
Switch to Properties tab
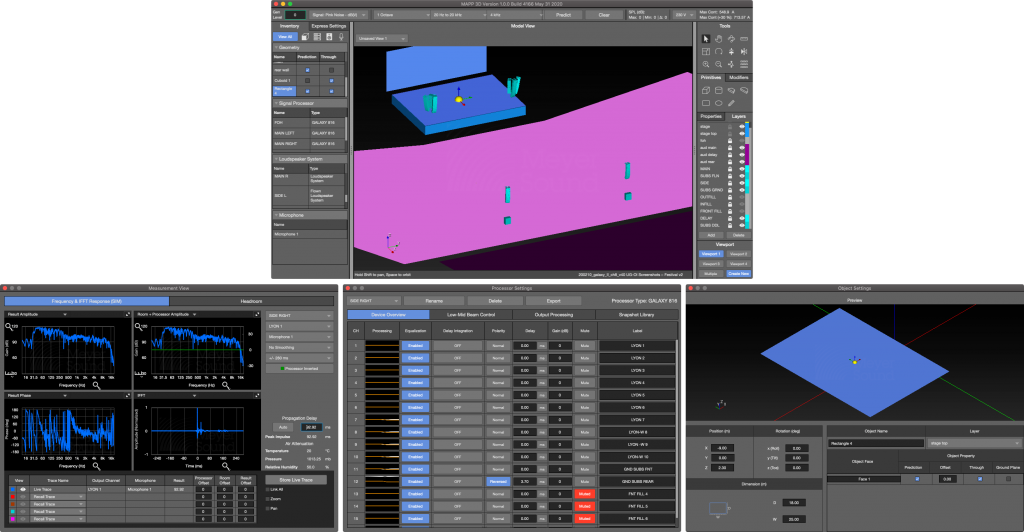point(711,116)
